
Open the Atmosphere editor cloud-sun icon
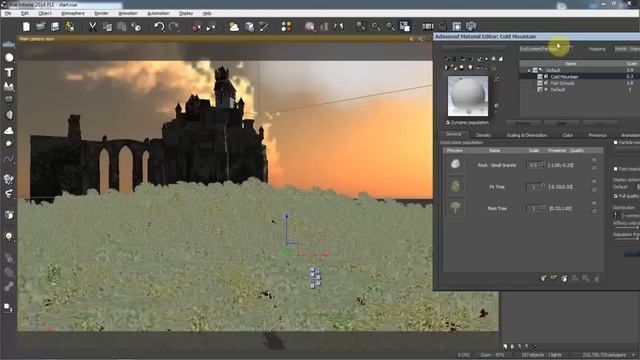click(x=234, y=27)
